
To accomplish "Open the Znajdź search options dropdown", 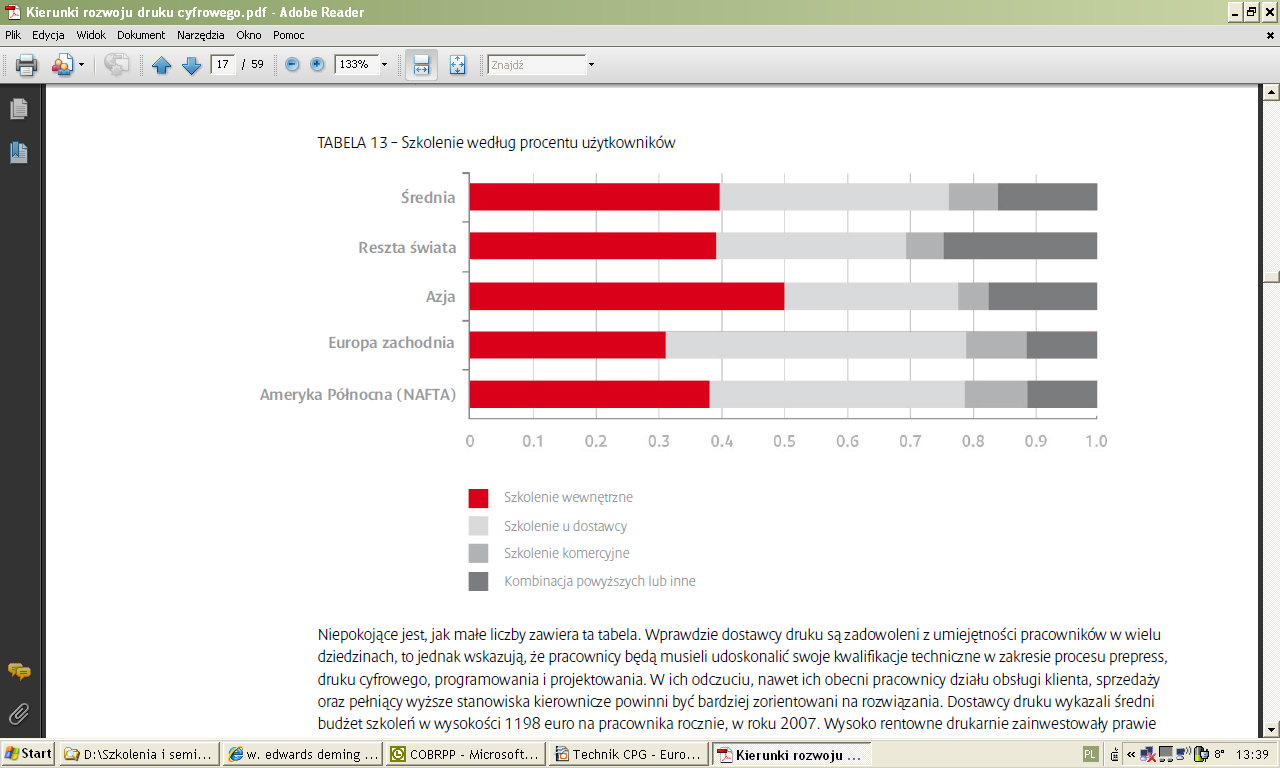I will (591, 64).
